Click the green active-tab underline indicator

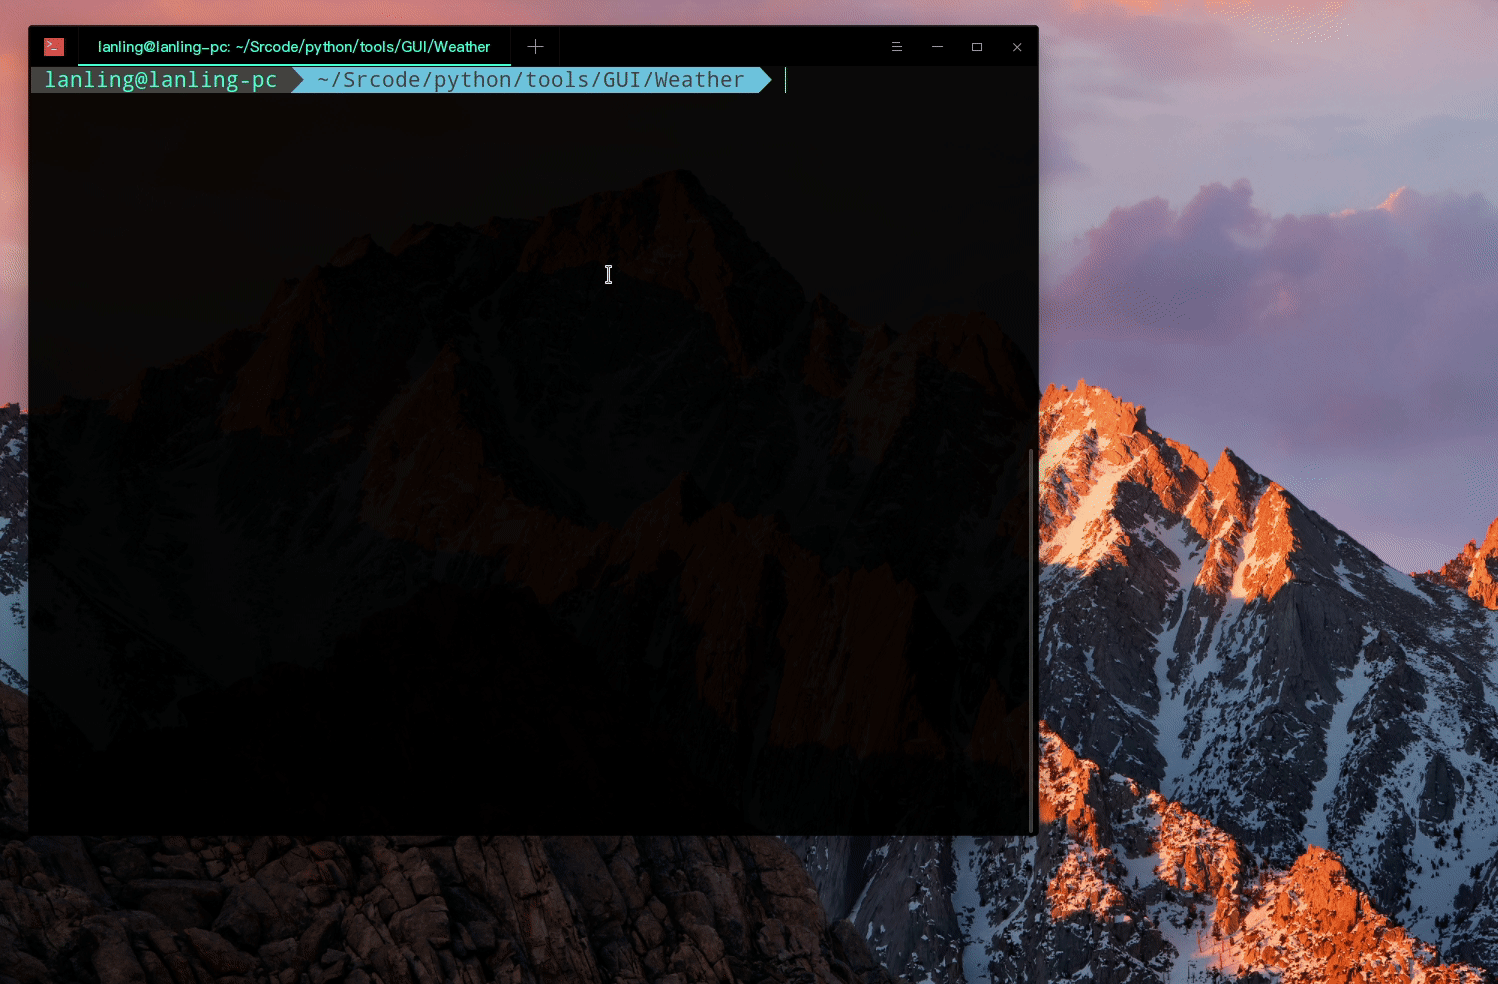[294, 65]
